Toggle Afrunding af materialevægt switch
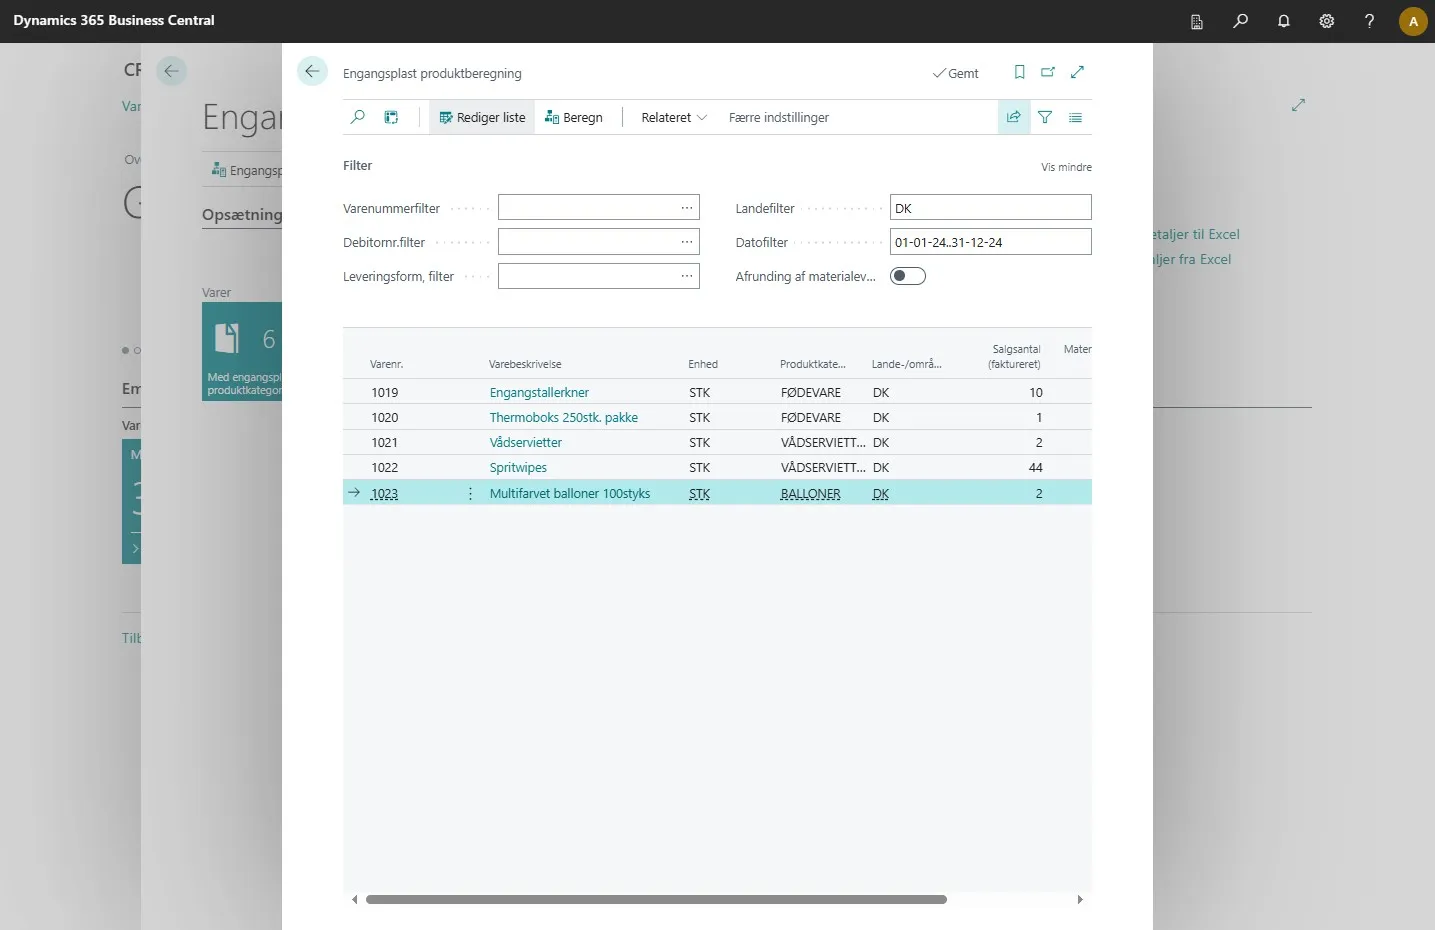Image resolution: width=1435 pixels, height=930 pixels. click(x=908, y=276)
